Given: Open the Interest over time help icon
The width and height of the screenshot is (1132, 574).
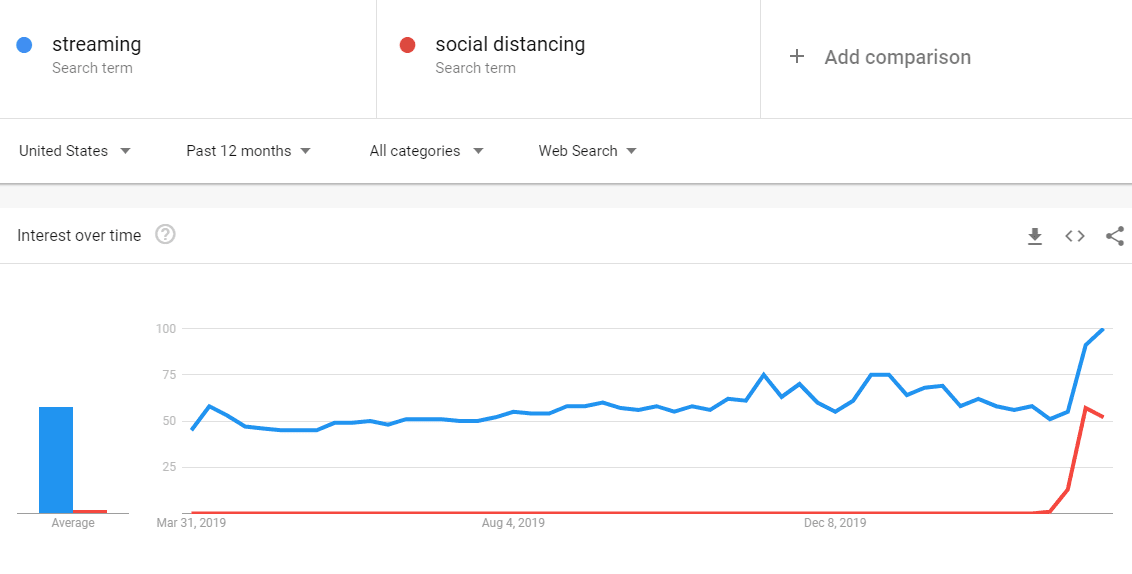Looking at the screenshot, I should pos(166,235).
